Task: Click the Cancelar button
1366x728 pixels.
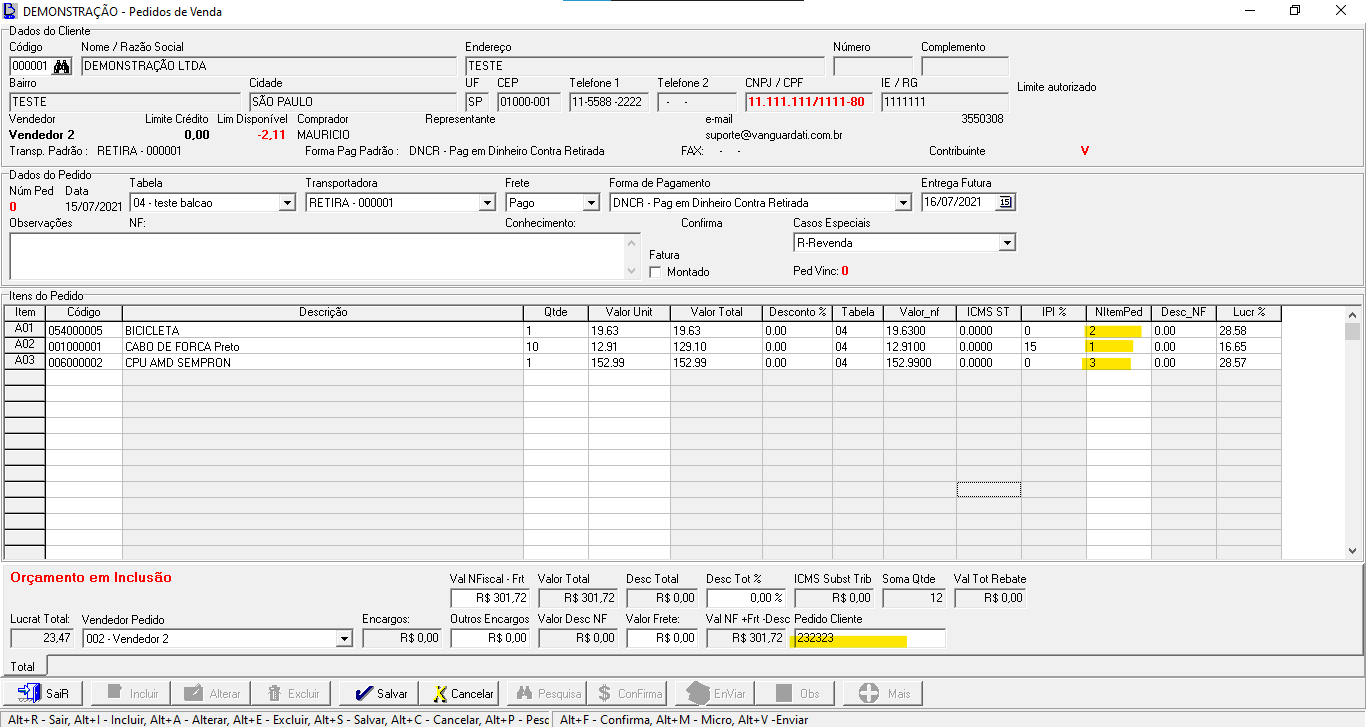Action: (x=460, y=693)
